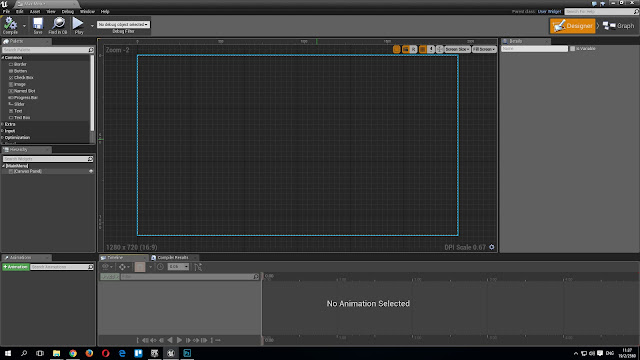Open the Screen Size dropdown

(457, 49)
